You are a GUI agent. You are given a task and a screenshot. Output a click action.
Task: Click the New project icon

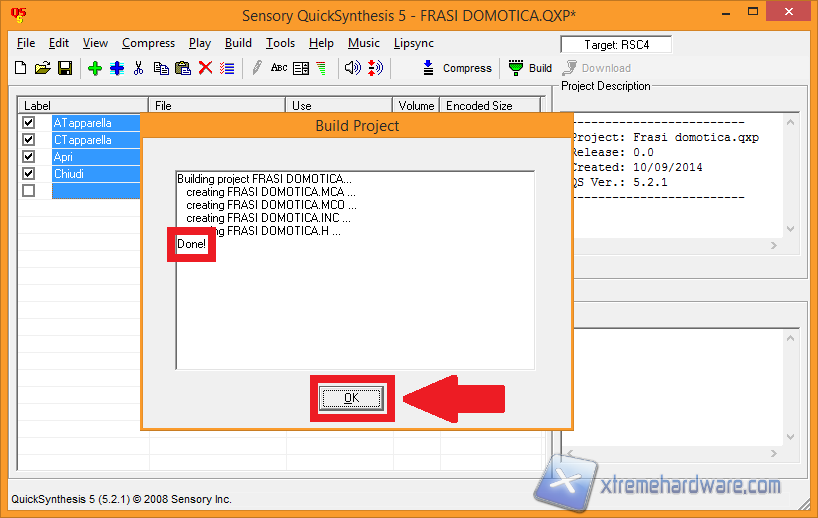click(x=20, y=68)
